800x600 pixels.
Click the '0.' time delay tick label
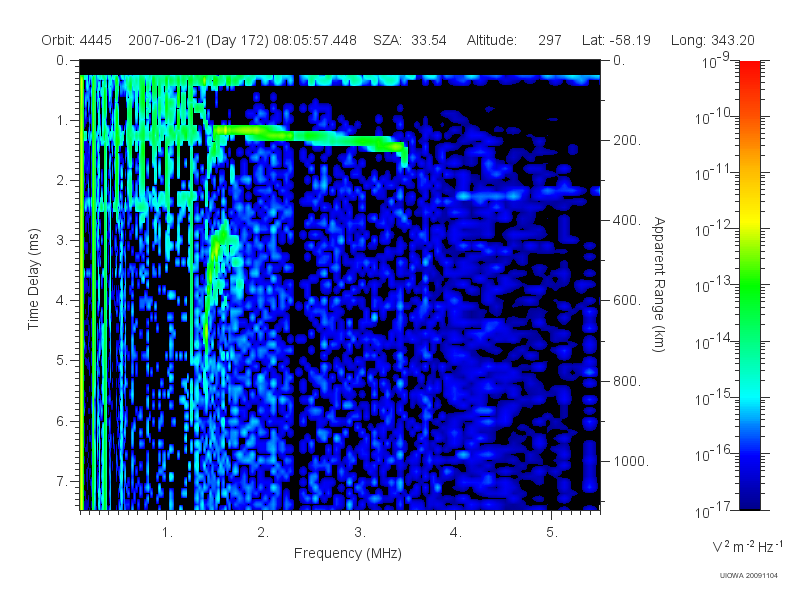pyautogui.click(x=62, y=61)
